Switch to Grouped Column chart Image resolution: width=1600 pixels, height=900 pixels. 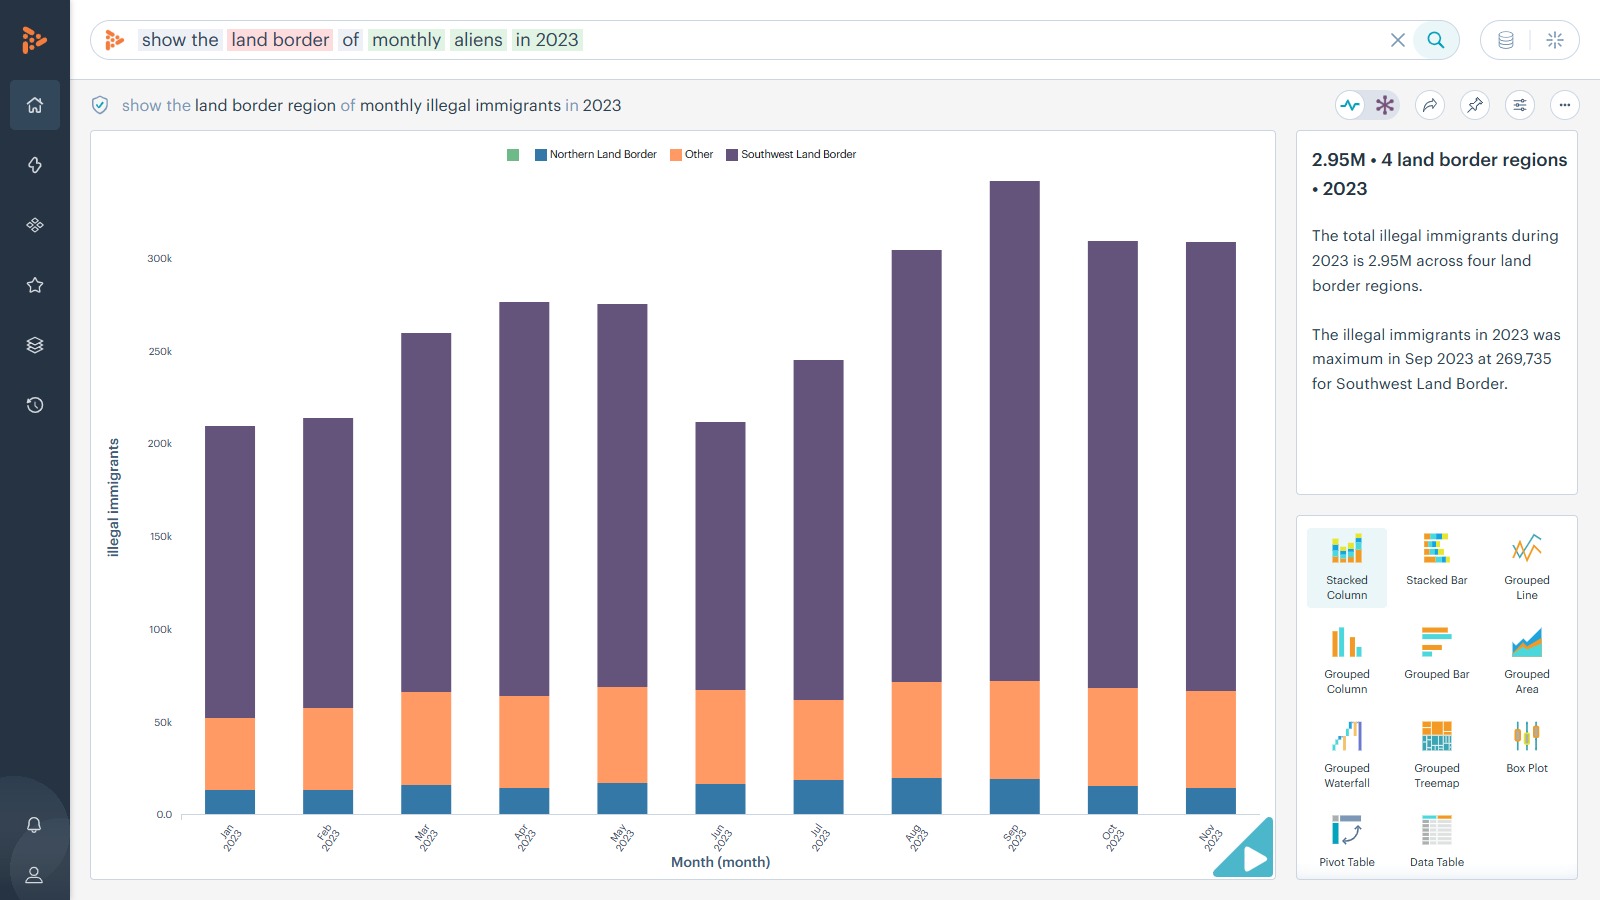pos(1347,661)
